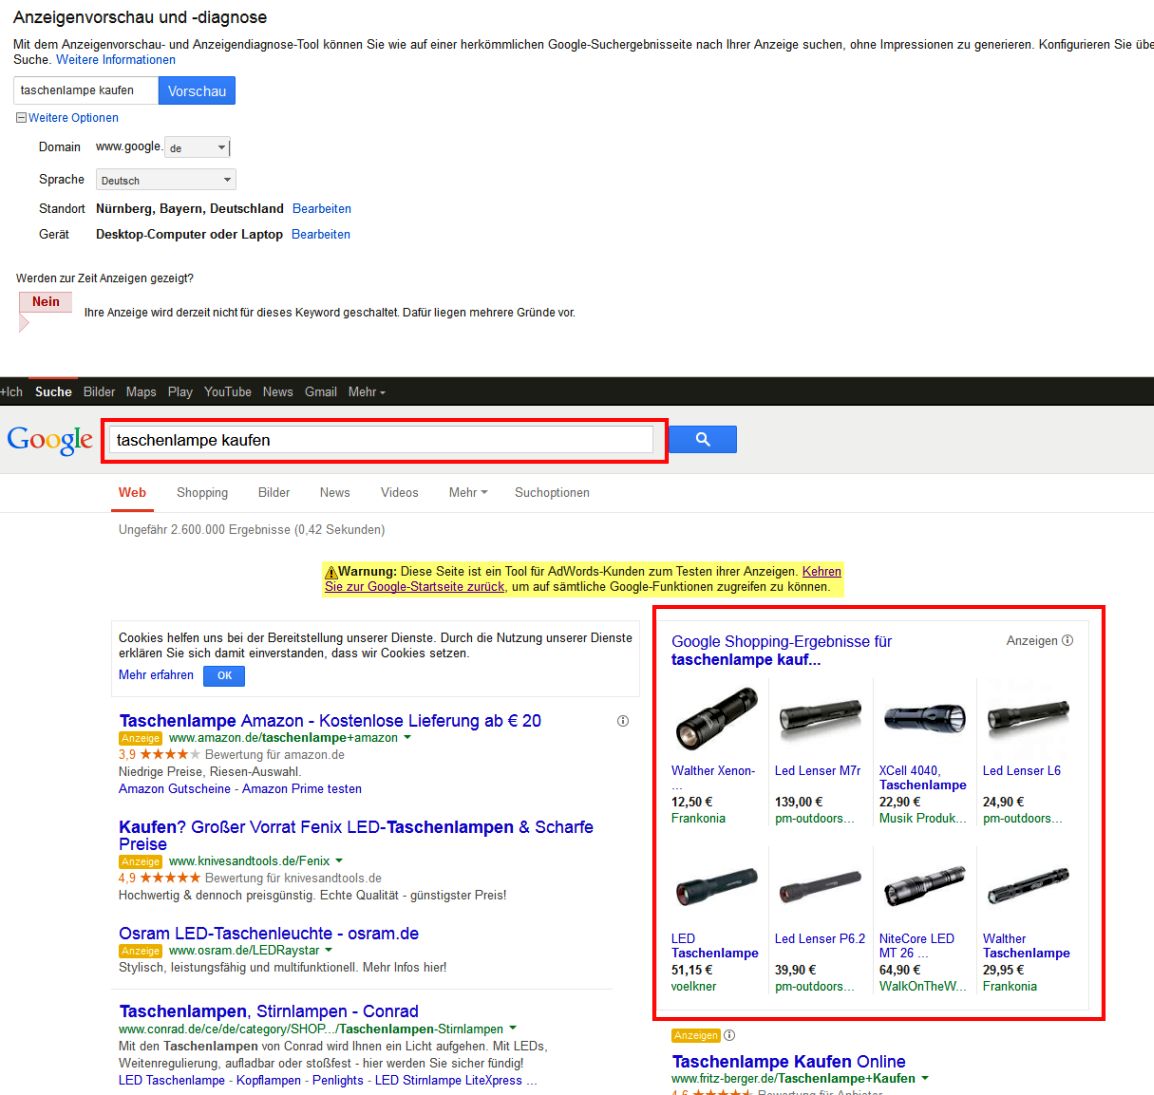
Task: Open the Fenix LED-Taschenlampen ad headline
Action: click(356, 835)
